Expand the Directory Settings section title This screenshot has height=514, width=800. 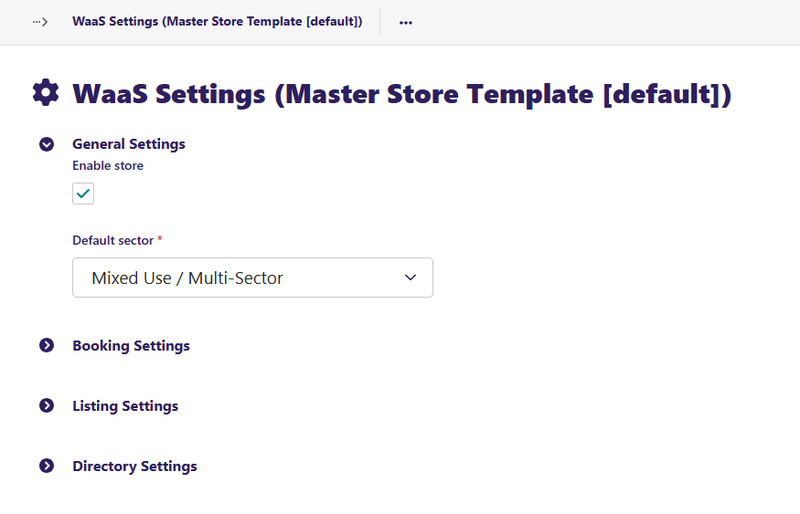pyautogui.click(x=134, y=466)
